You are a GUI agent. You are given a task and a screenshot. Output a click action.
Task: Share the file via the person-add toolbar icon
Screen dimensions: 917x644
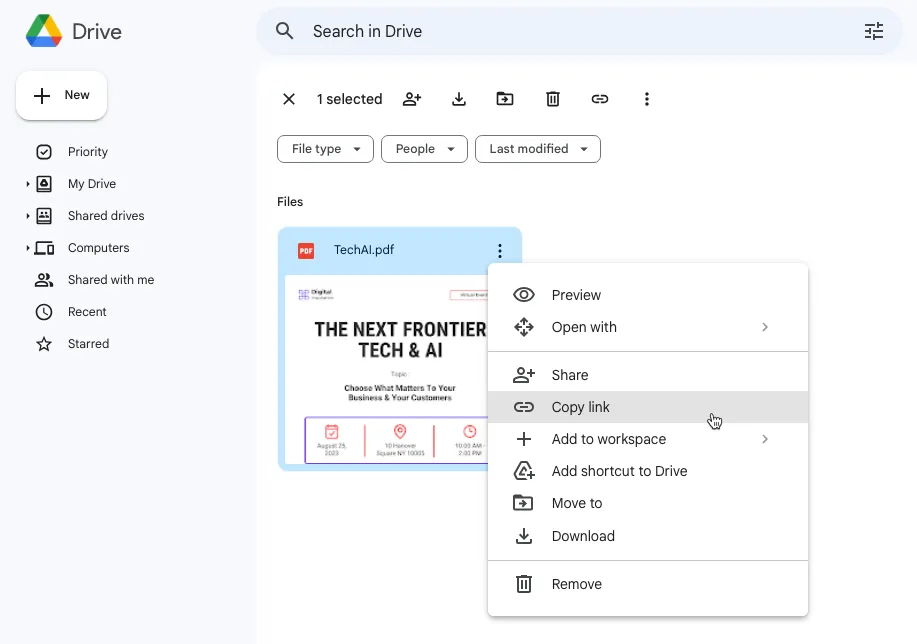click(412, 99)
